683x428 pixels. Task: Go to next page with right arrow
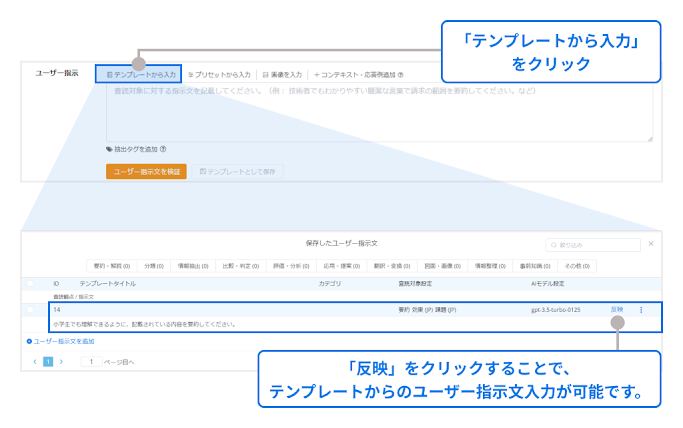pos(61,361)
